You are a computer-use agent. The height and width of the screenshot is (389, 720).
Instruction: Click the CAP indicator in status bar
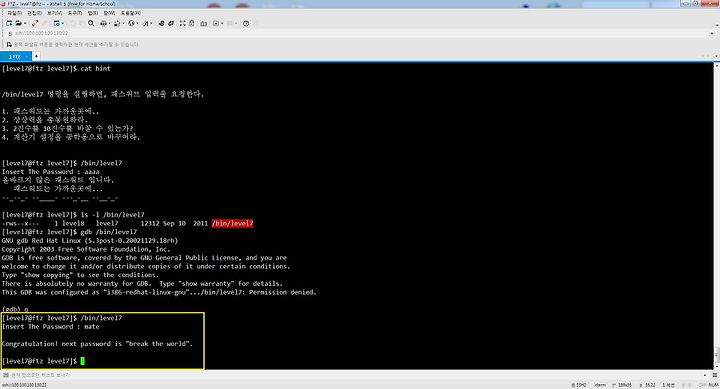coord(702,385)
